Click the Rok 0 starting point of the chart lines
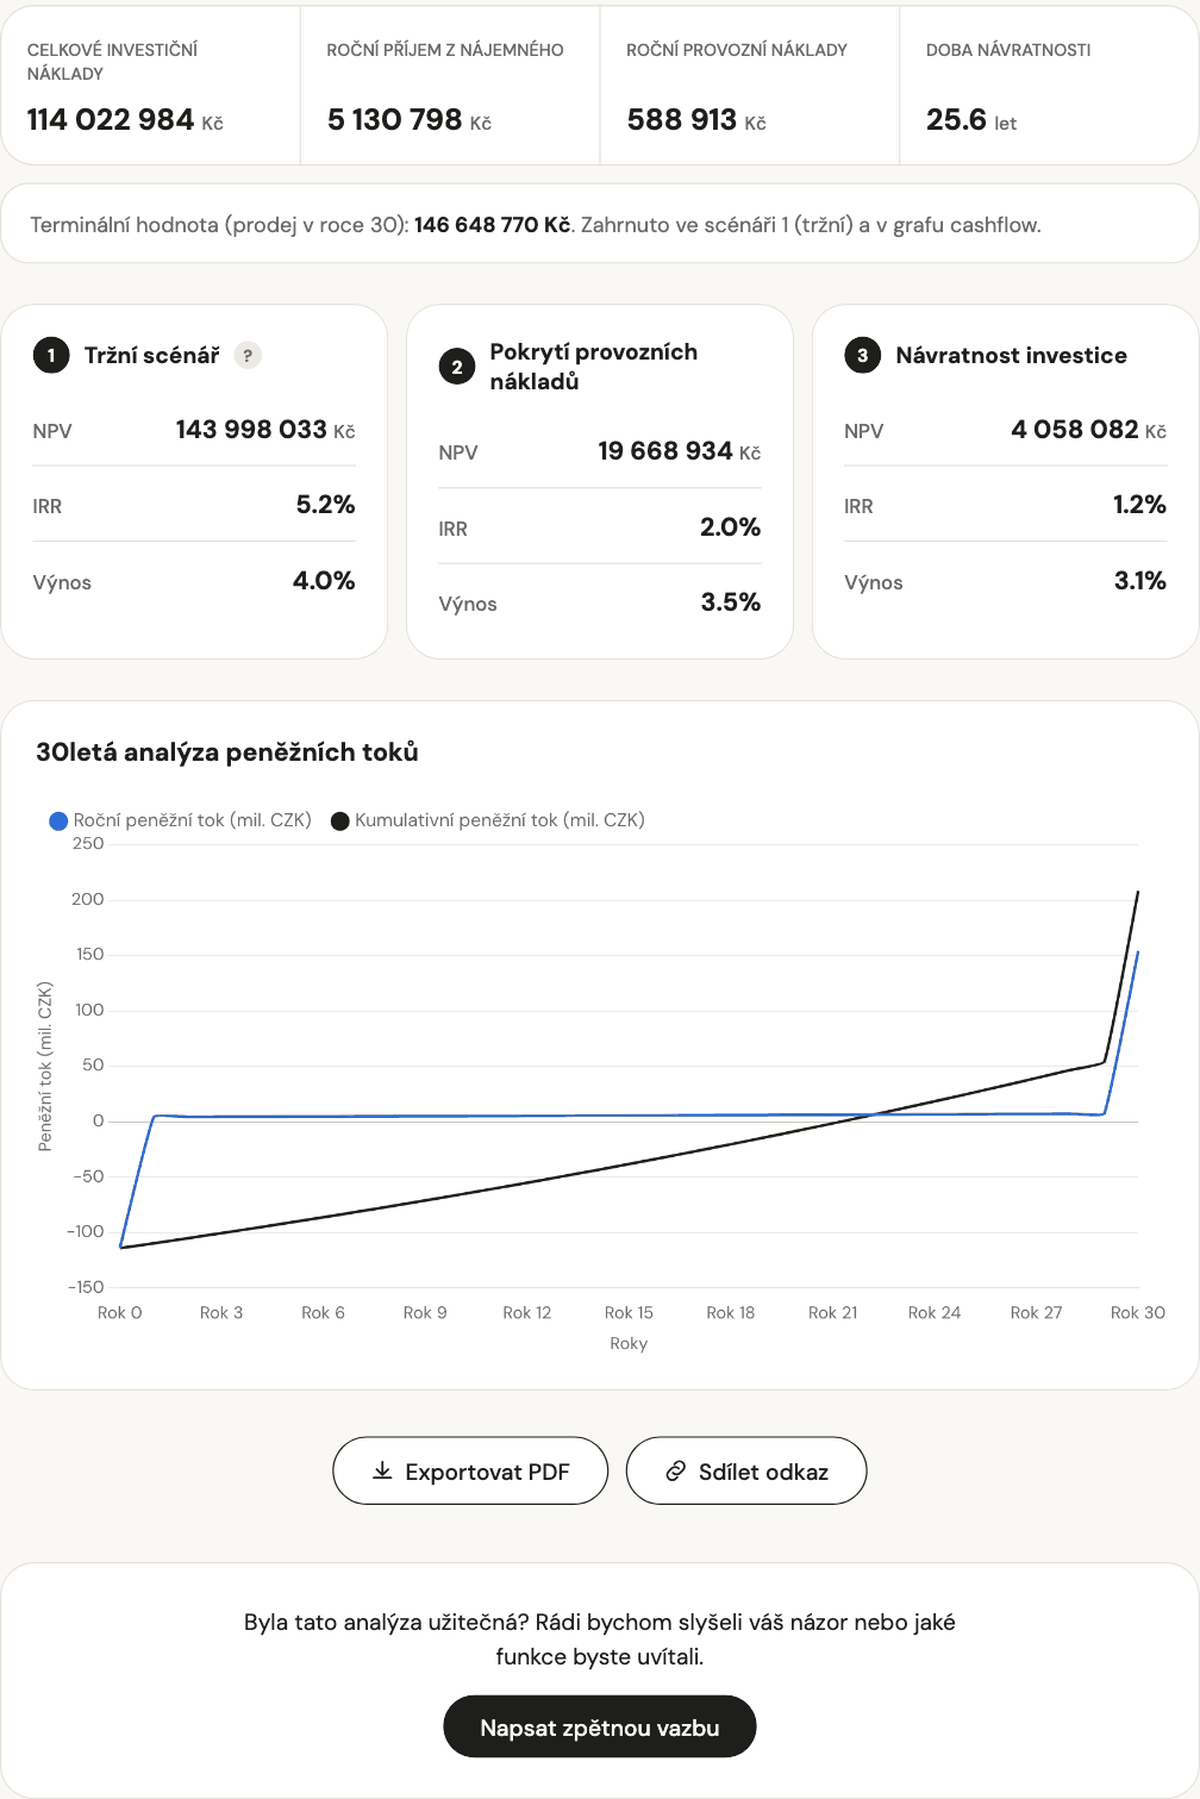This screenshot has width=1200, height=1799. (120, 1247)
